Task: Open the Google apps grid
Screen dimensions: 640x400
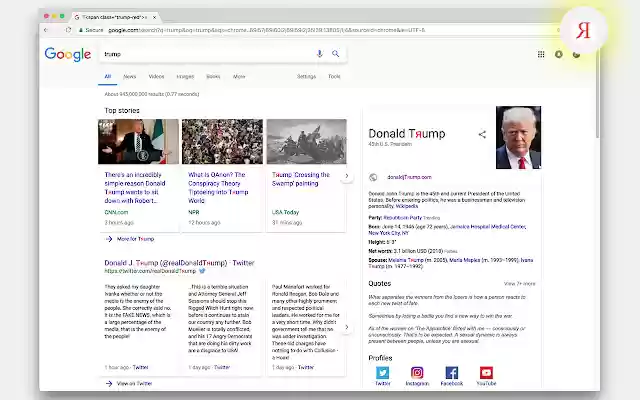Action: [x=541, y=54]
